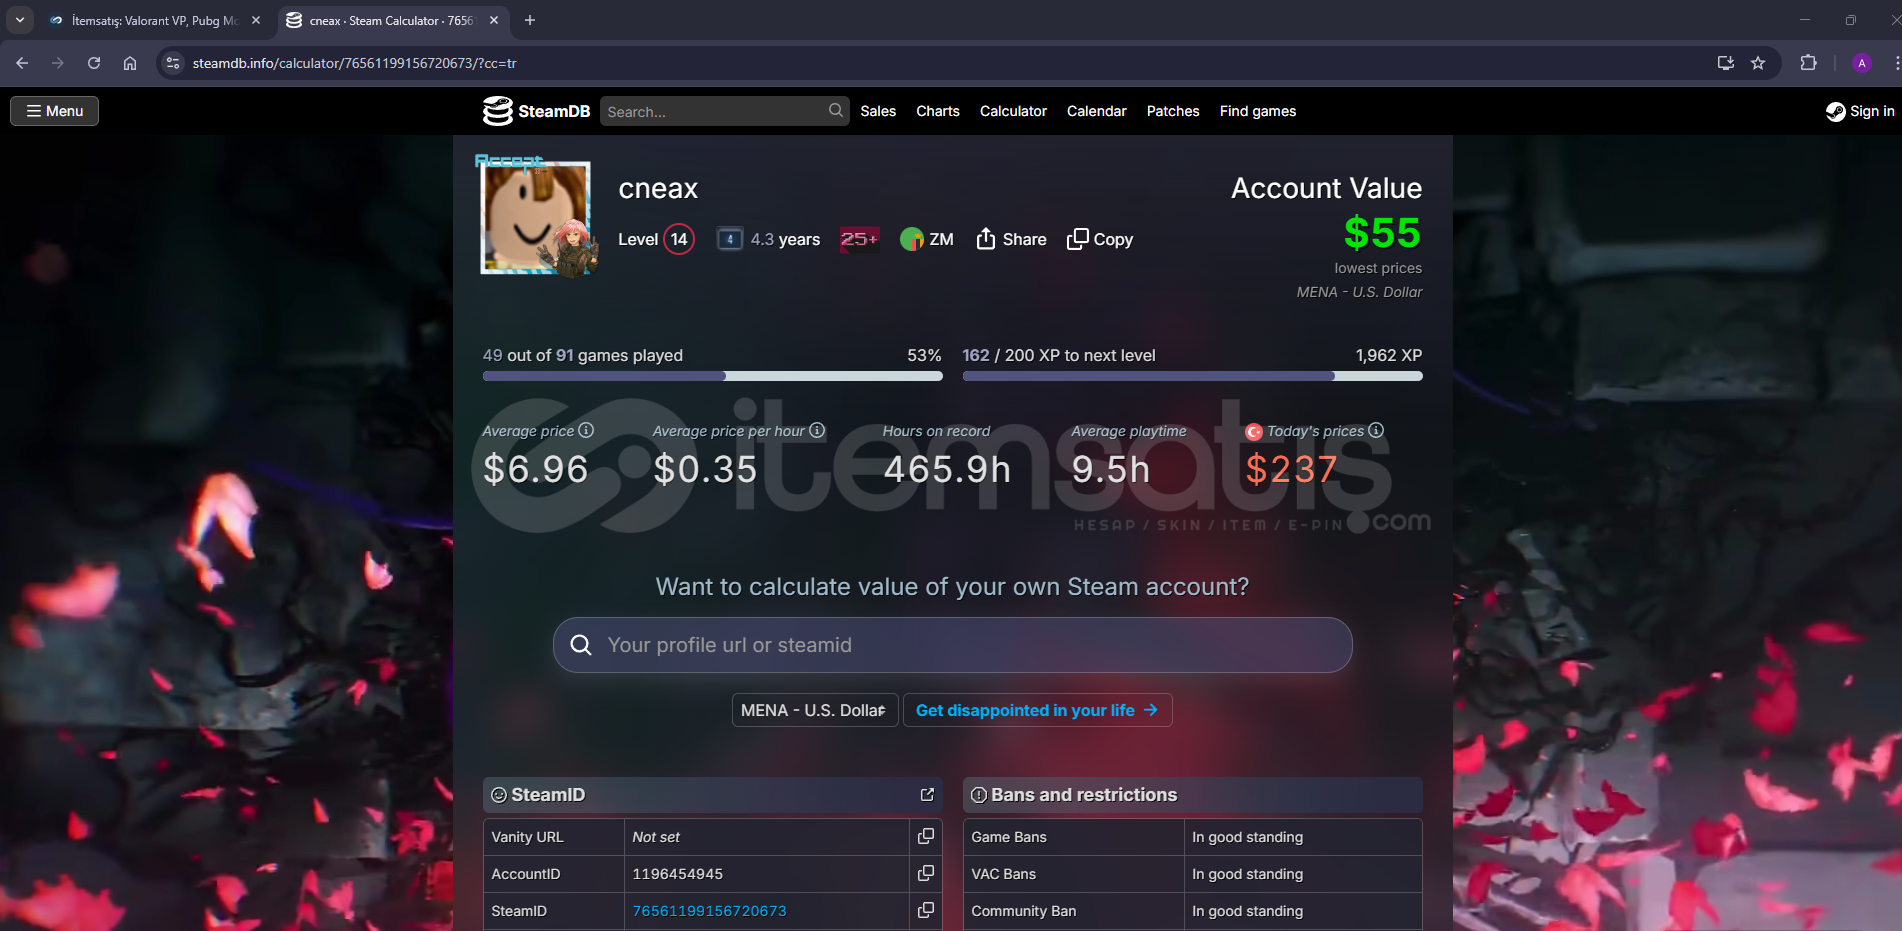Click the 465.9h hours on record value
Image resolution: width=1902 pixels, height=931 pixels.
point(947,469)
